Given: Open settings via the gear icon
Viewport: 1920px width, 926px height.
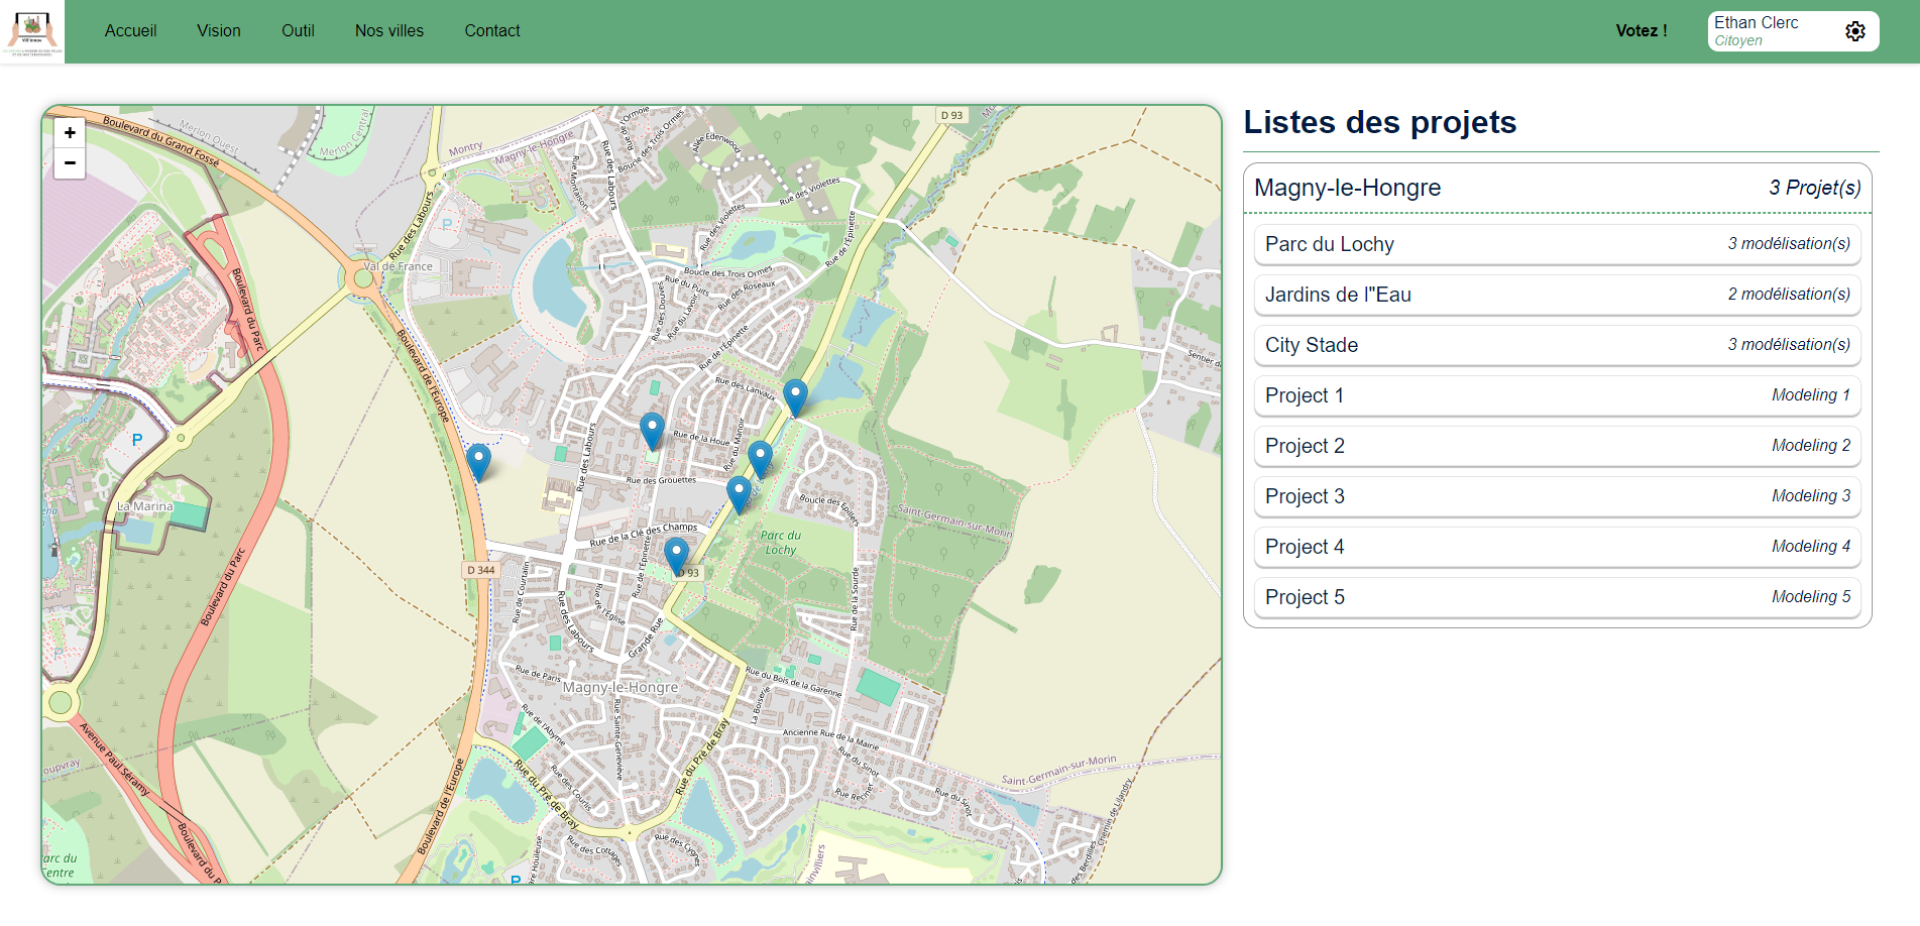Looking at the screenshot, I should click(x=1854, y=31).
